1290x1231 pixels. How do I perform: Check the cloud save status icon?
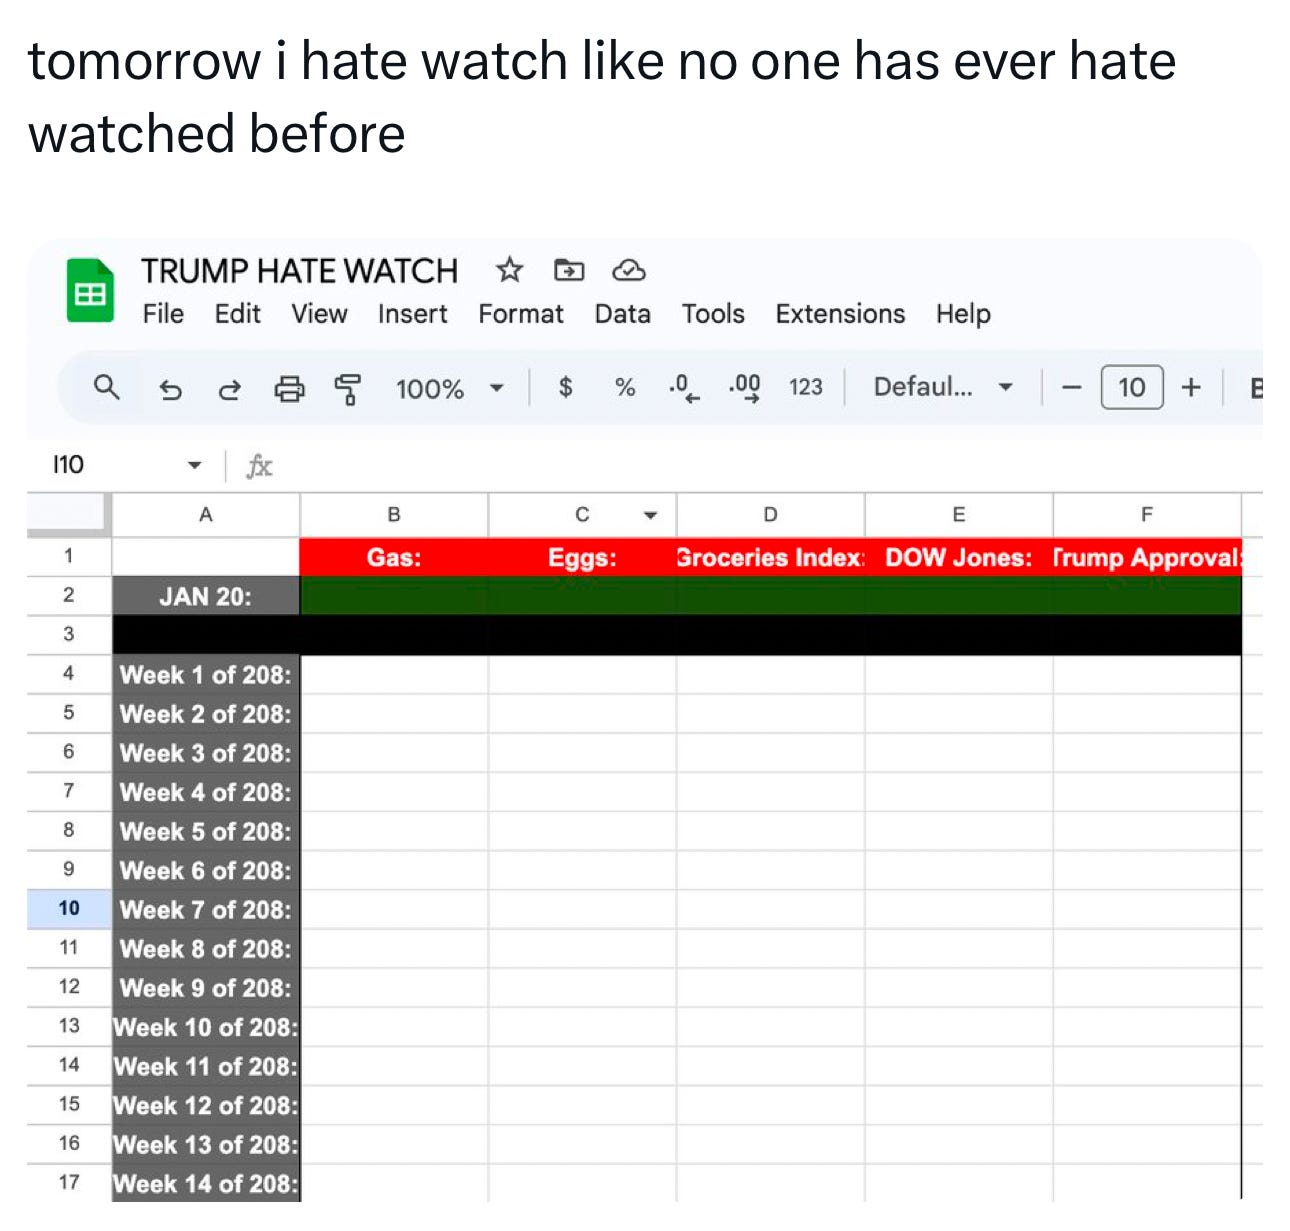click(628, 270)
